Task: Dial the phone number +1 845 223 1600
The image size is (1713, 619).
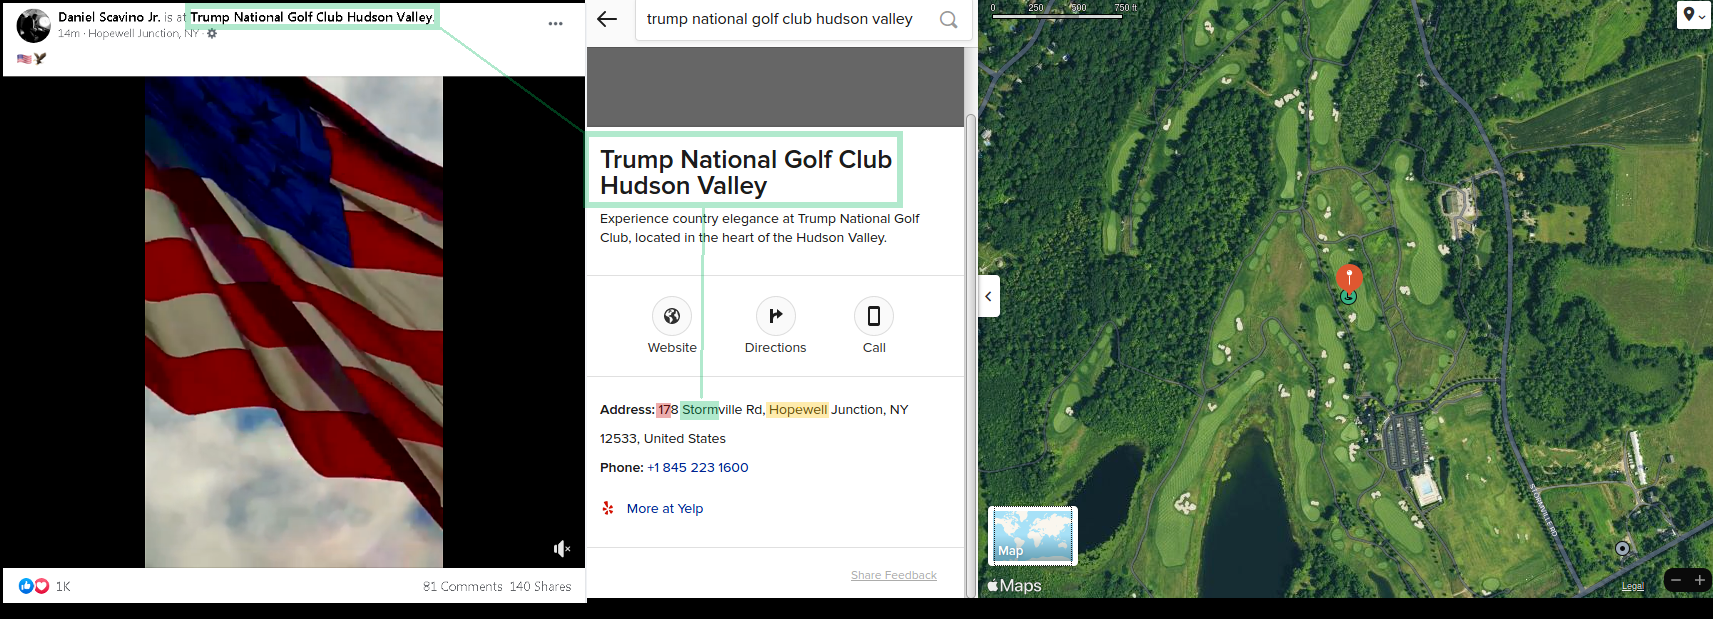Action: click(698, 467)
